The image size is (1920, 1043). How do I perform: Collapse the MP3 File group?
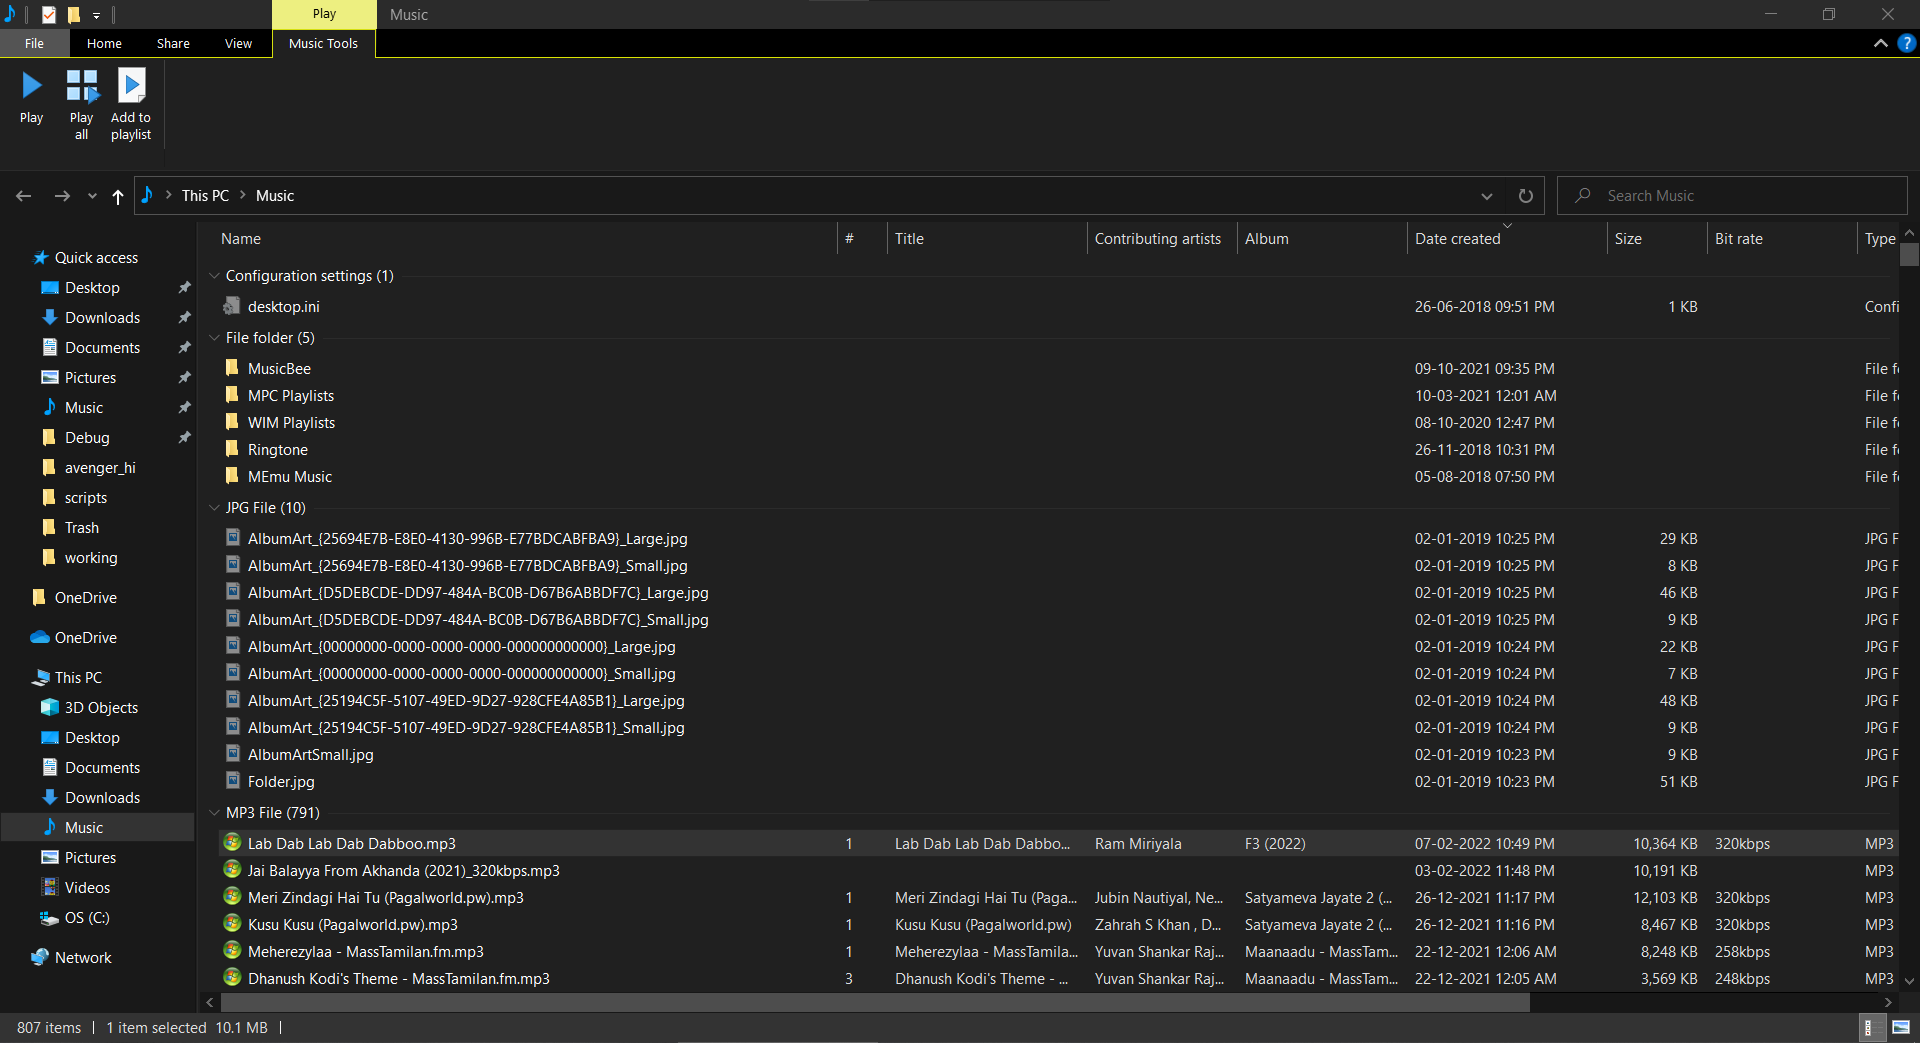(214, 813)
